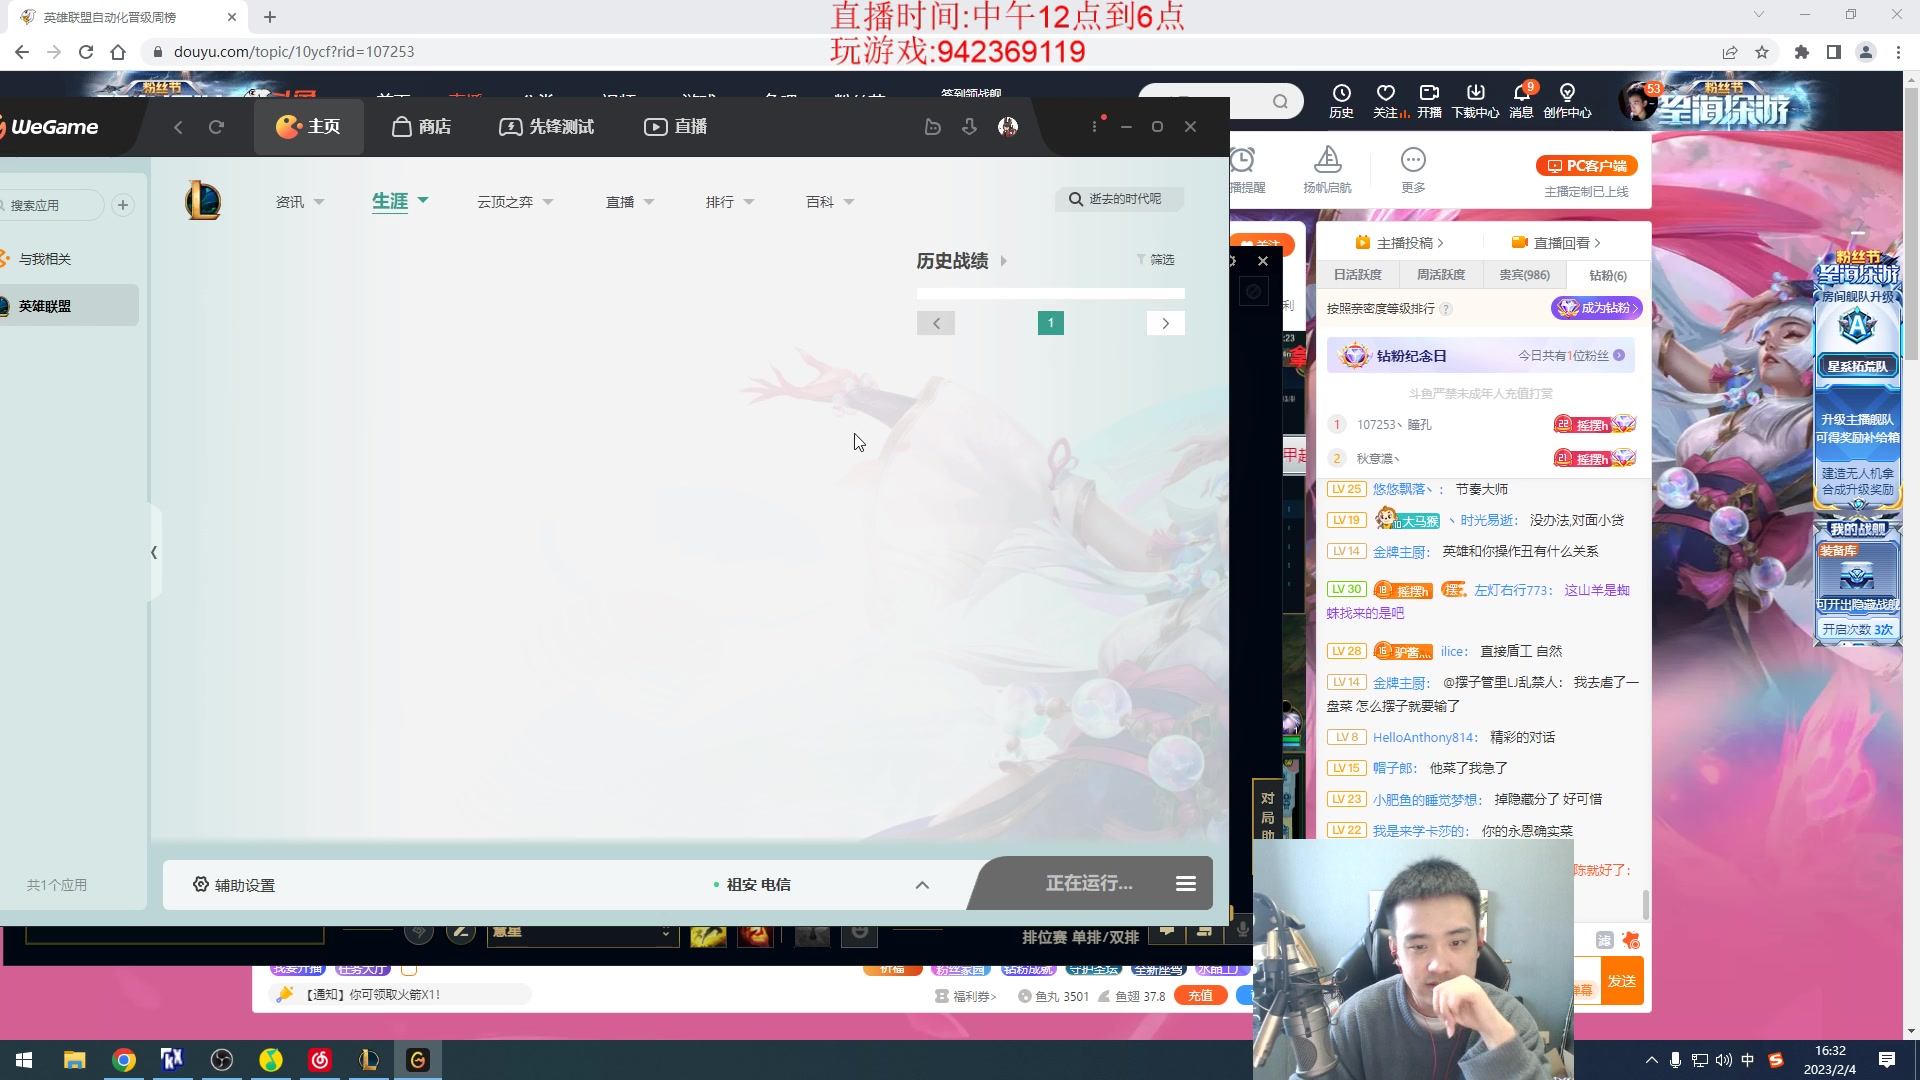Launch League of Legends from the taskbar
This screenshot has width=1920, height=1080.
368,1060
